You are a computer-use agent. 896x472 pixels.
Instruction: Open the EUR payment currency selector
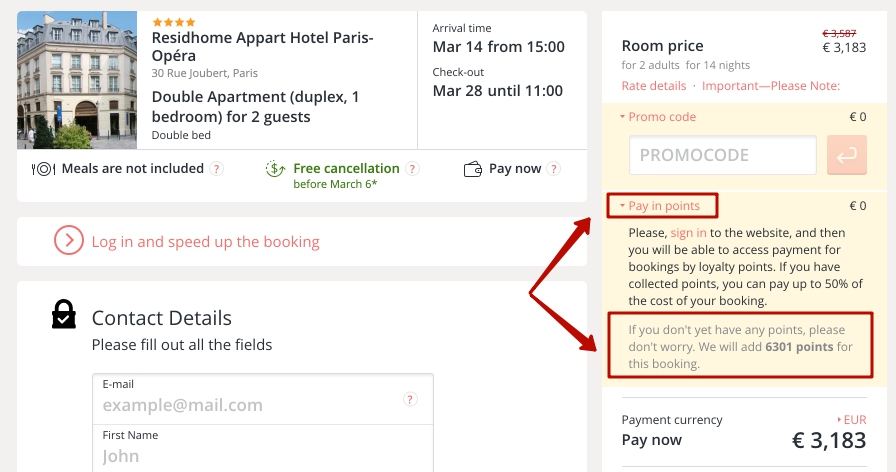[851, 419]
